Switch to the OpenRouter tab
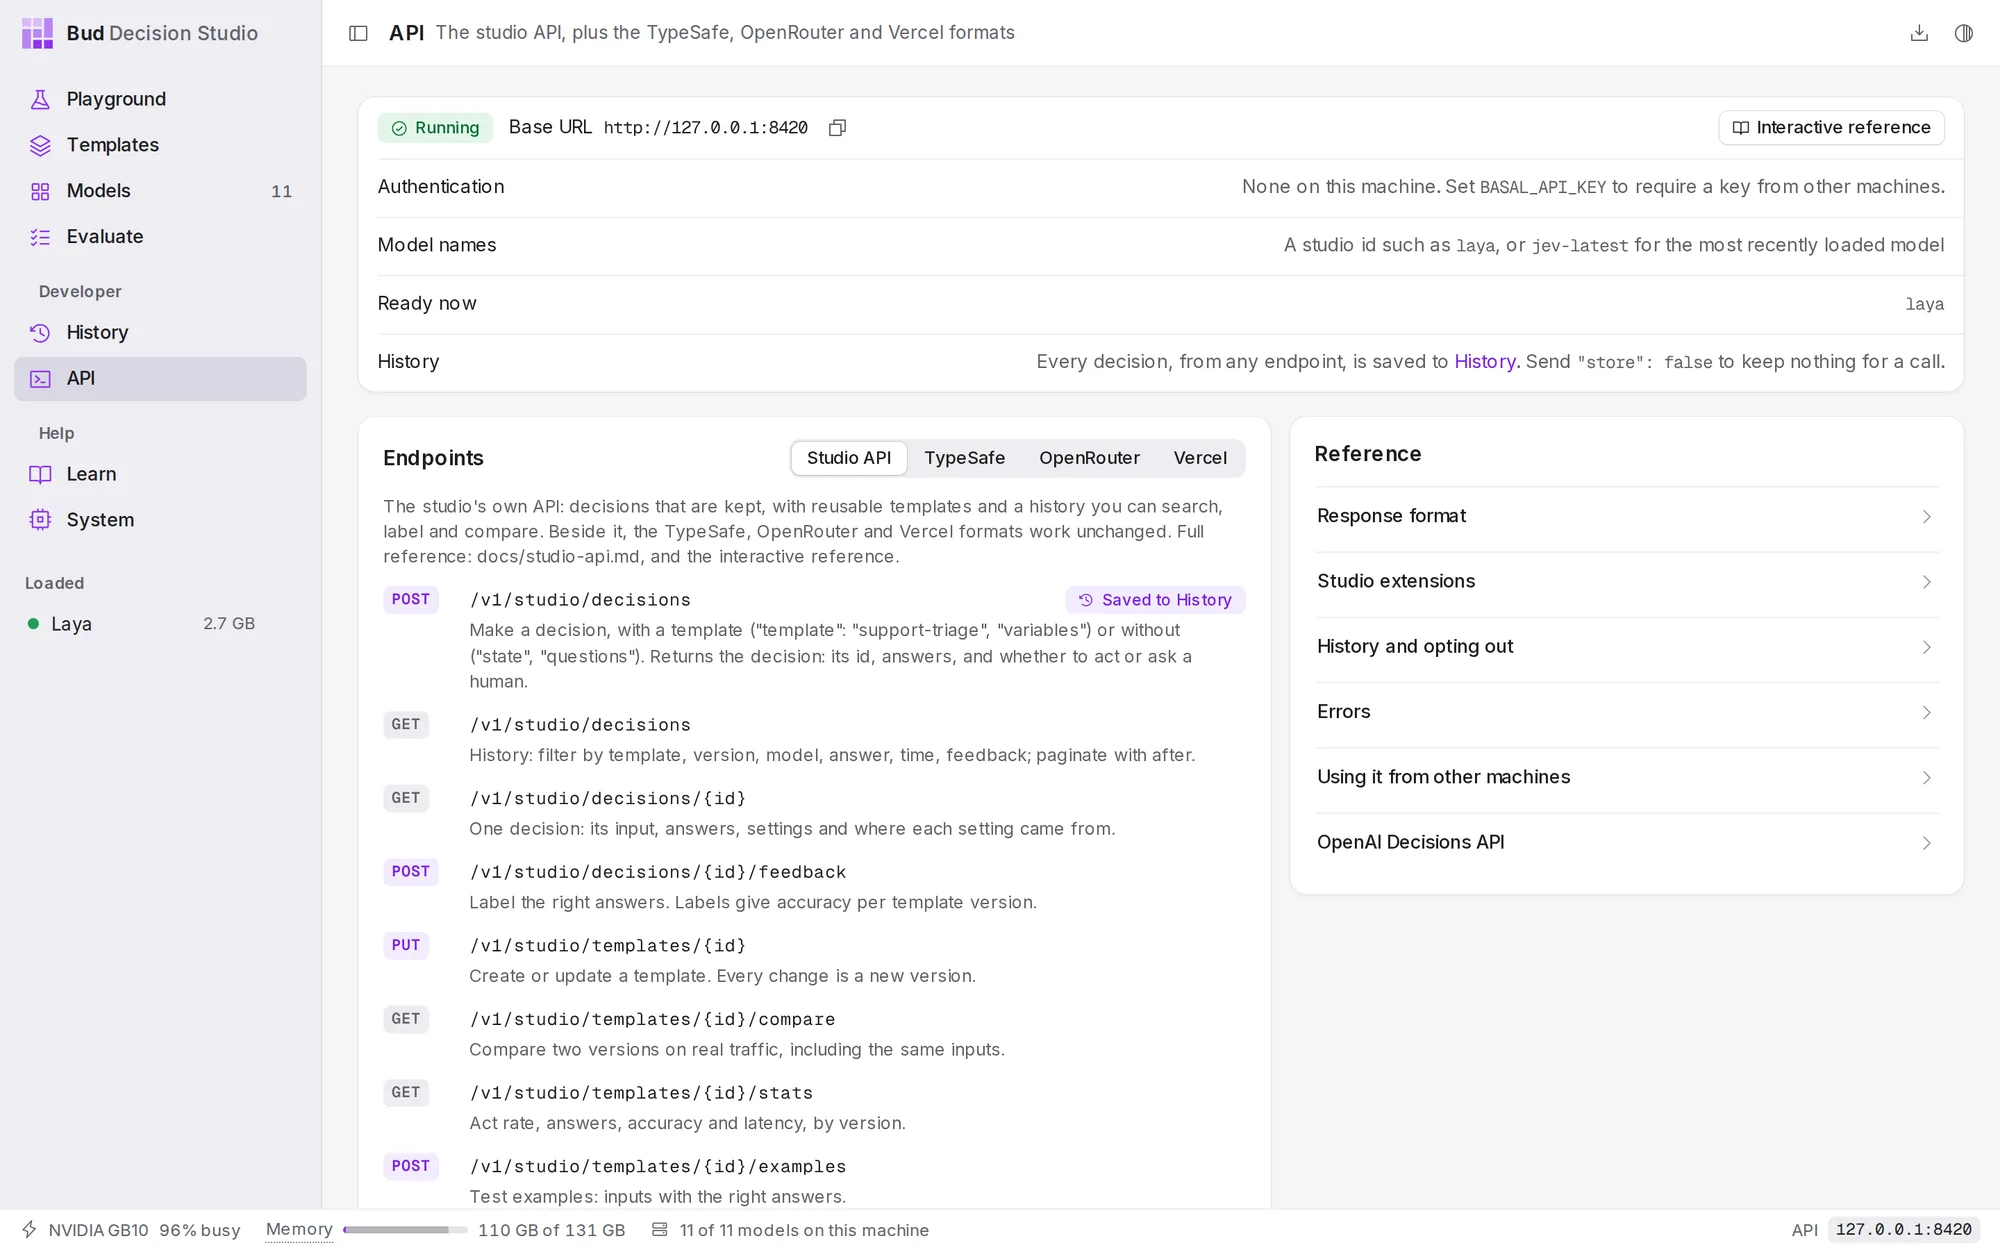Screen dimensions: 2000x1250 click(1089, 458)
